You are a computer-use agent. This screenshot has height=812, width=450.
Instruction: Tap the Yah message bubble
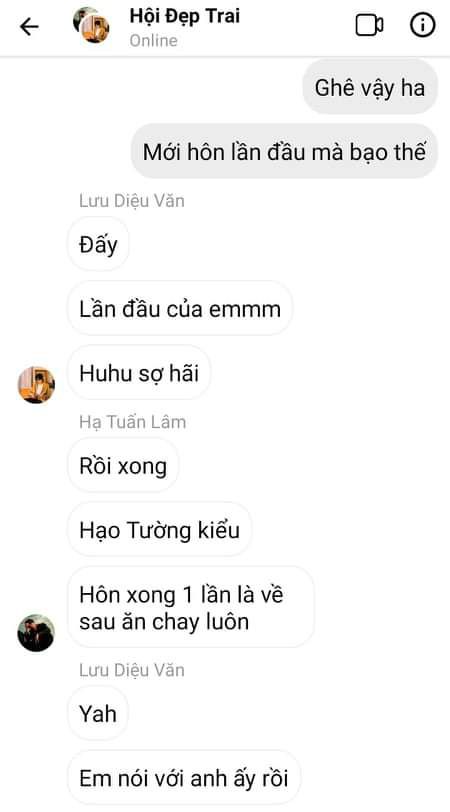[x=98, y=713]
